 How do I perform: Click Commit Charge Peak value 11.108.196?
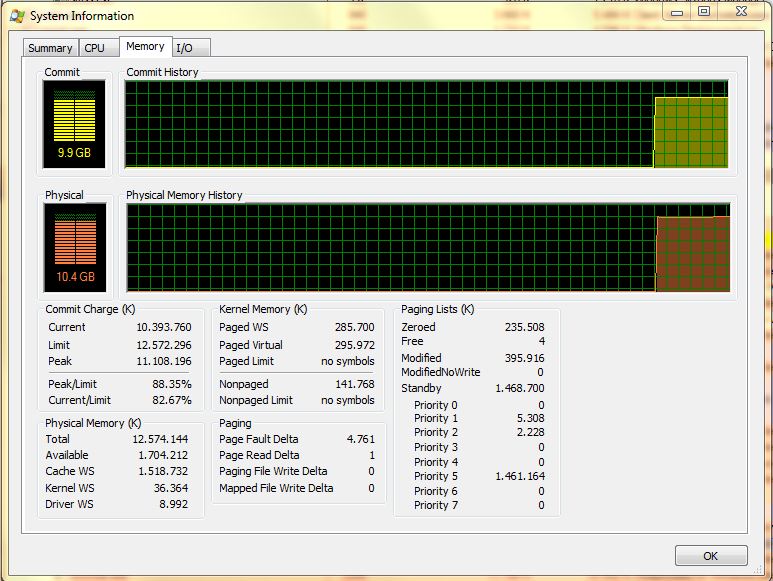pyautogui.click(x=164, y=361)
